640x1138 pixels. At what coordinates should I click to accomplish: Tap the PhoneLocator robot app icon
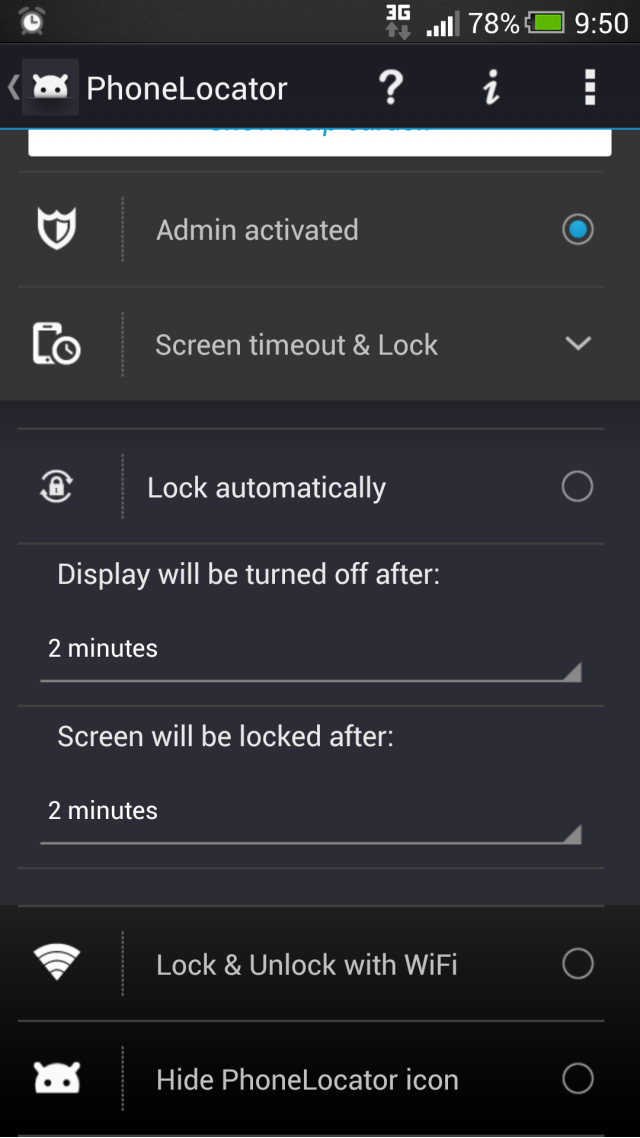50,88
